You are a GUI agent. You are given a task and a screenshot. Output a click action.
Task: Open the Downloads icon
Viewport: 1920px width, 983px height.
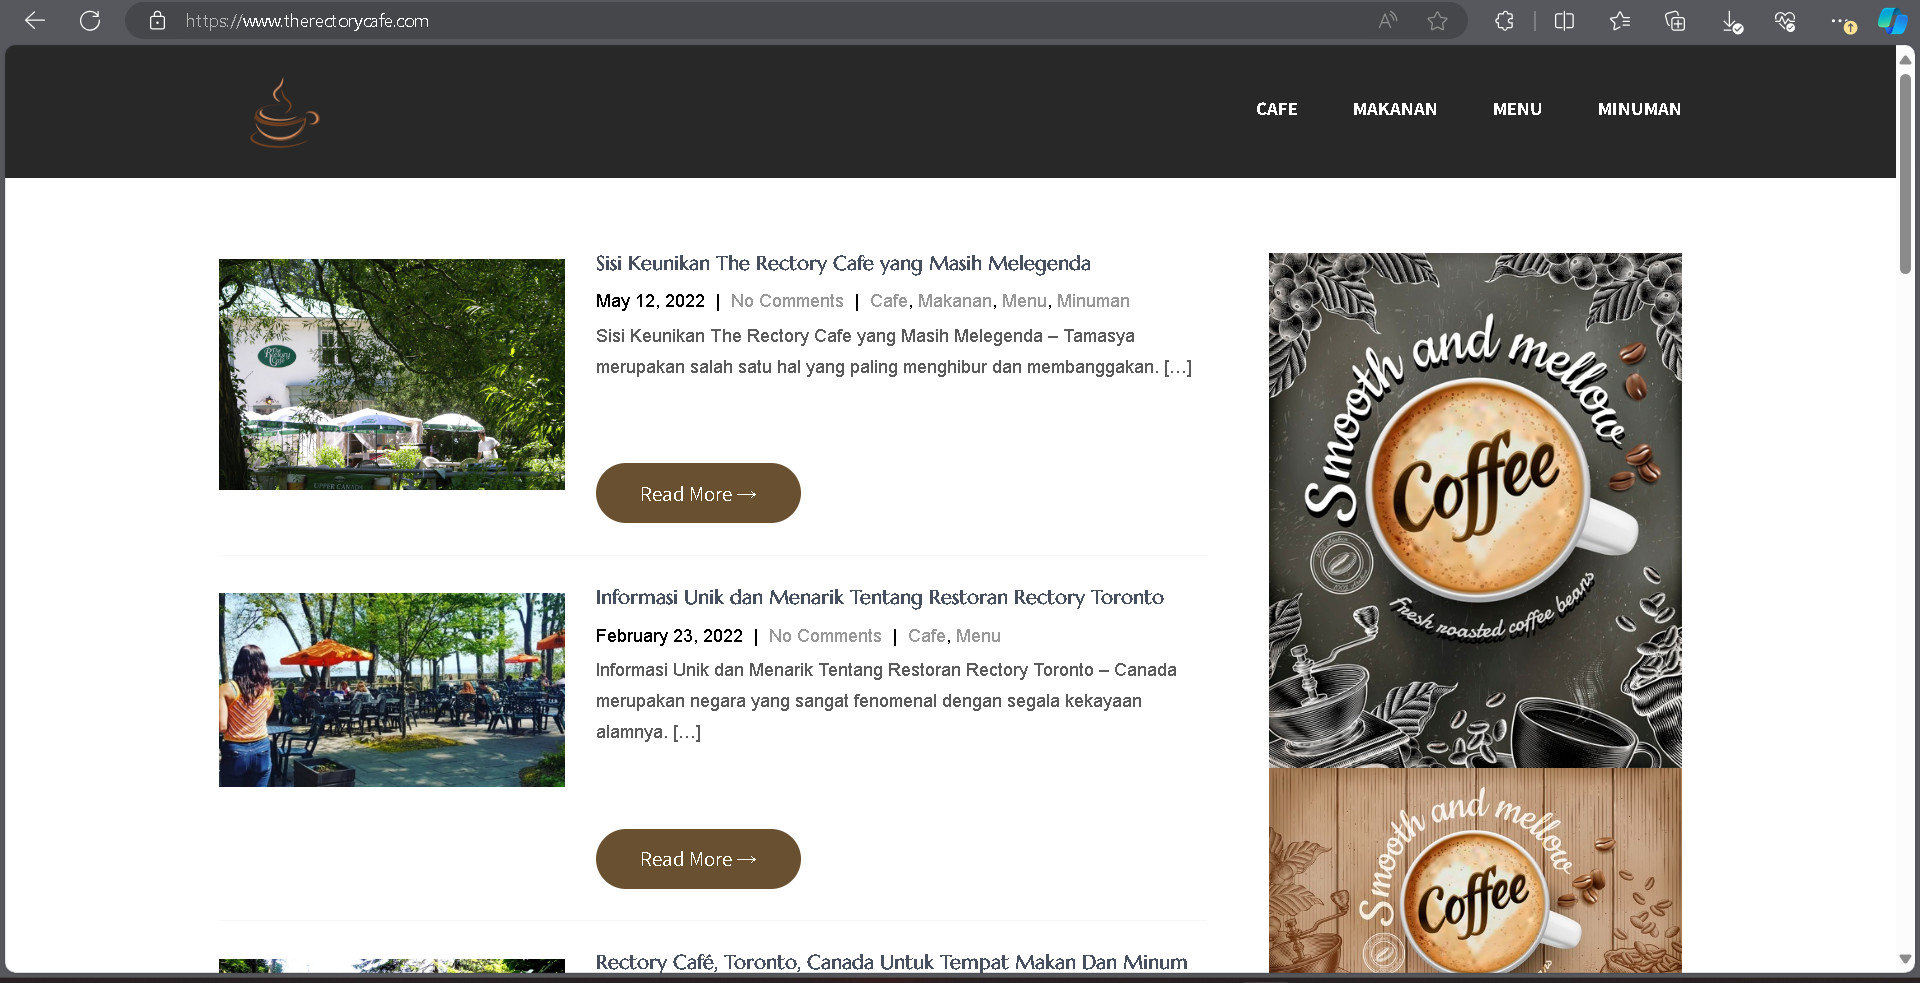1732,22
